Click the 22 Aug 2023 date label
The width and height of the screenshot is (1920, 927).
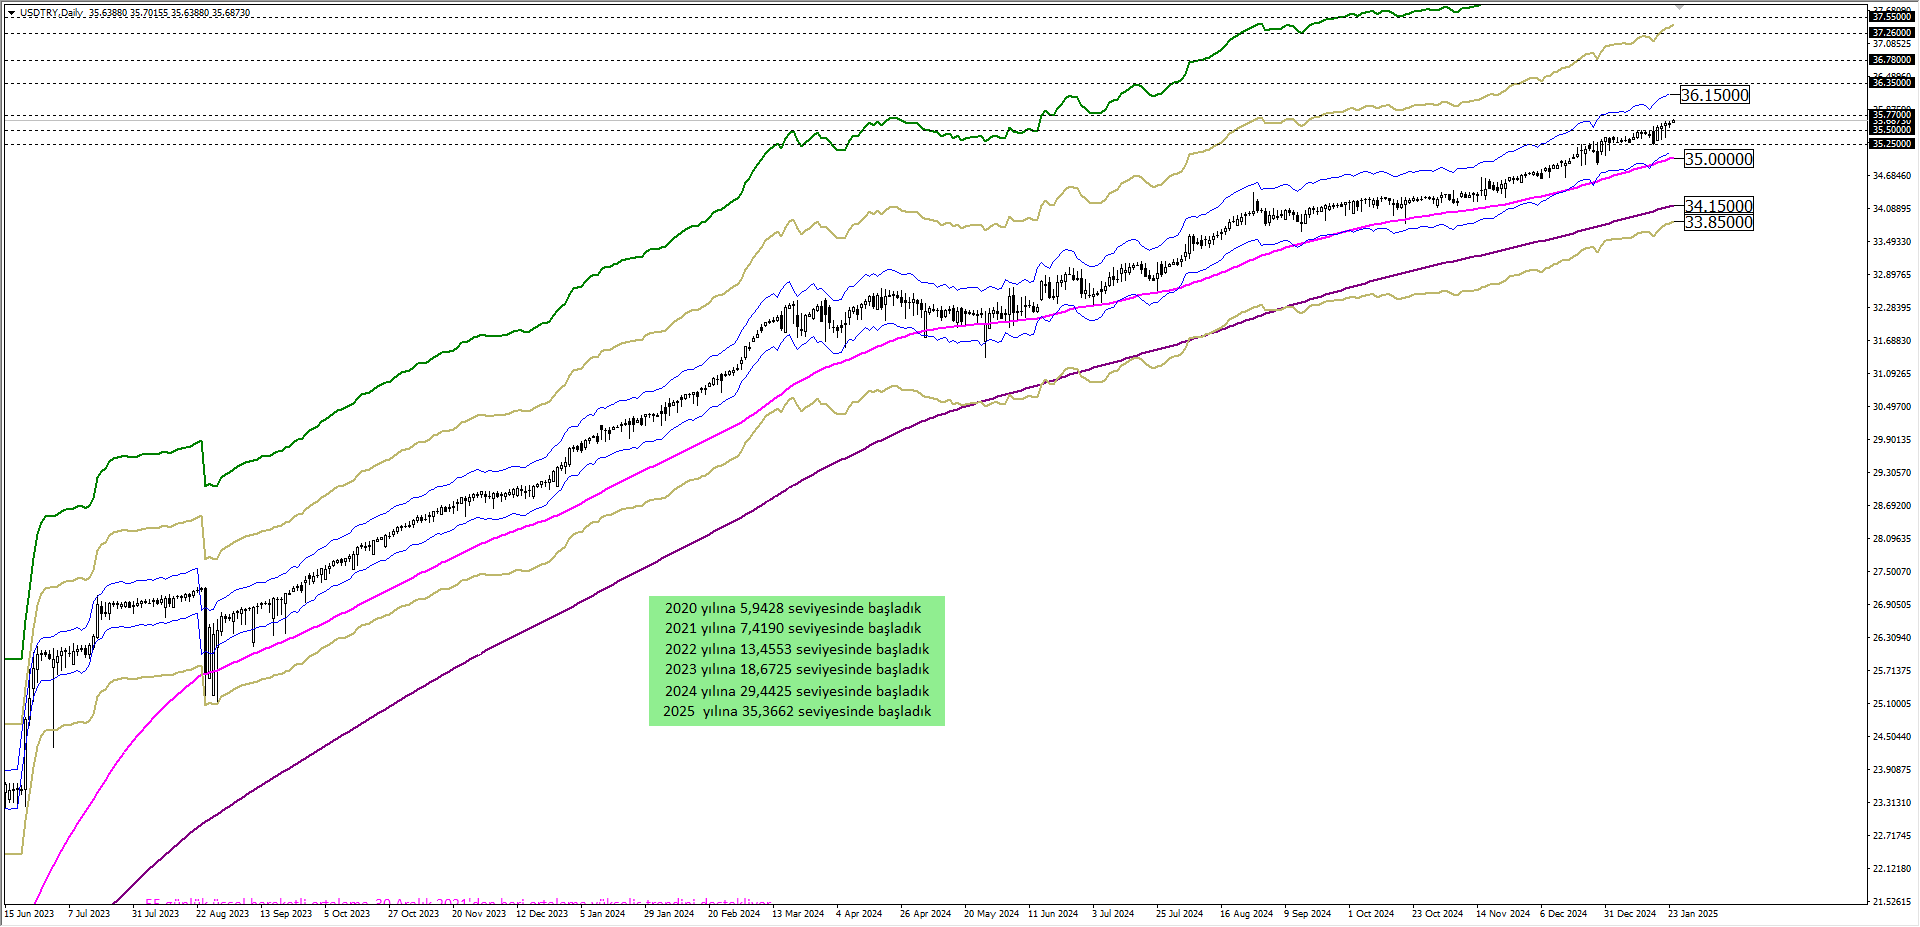coord(222,913)
